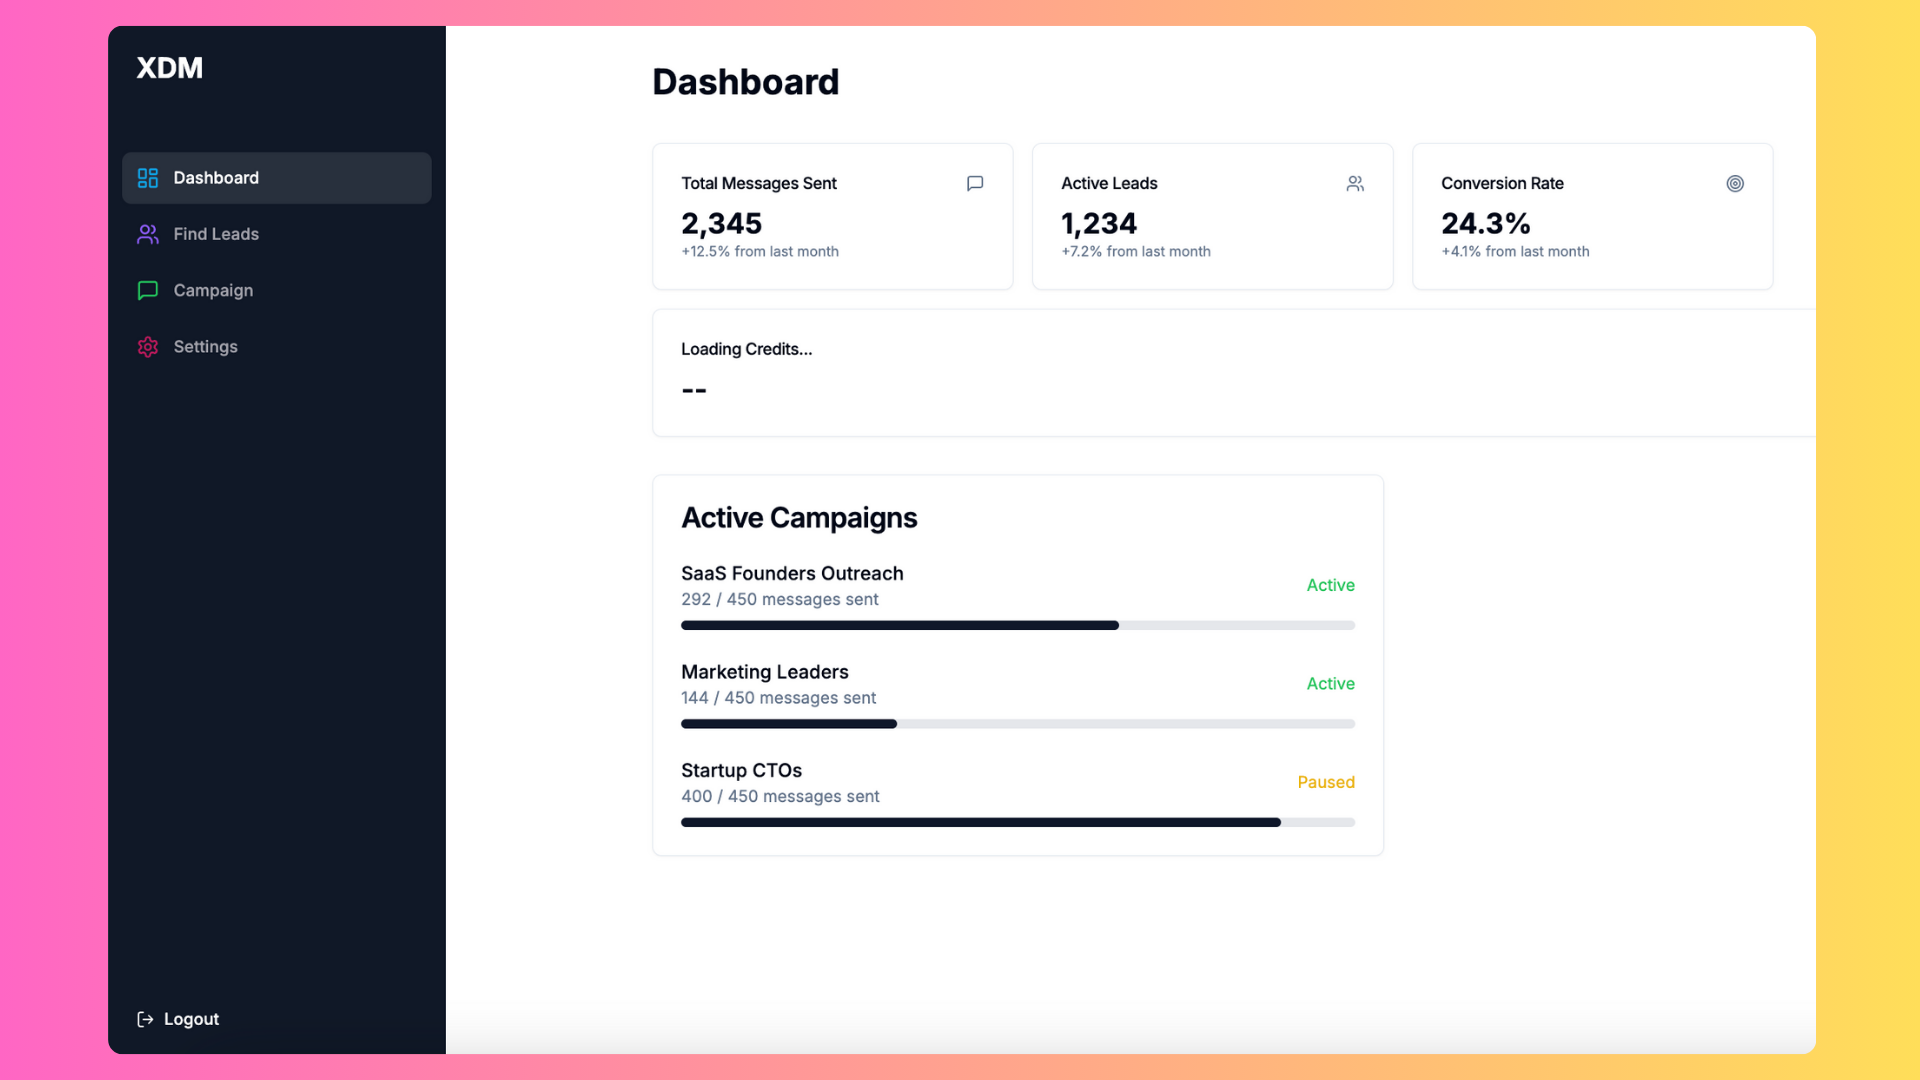Viewport: 1920px width, 1080px height.
Task: Open the Settings page label
Action: point(205,347)
